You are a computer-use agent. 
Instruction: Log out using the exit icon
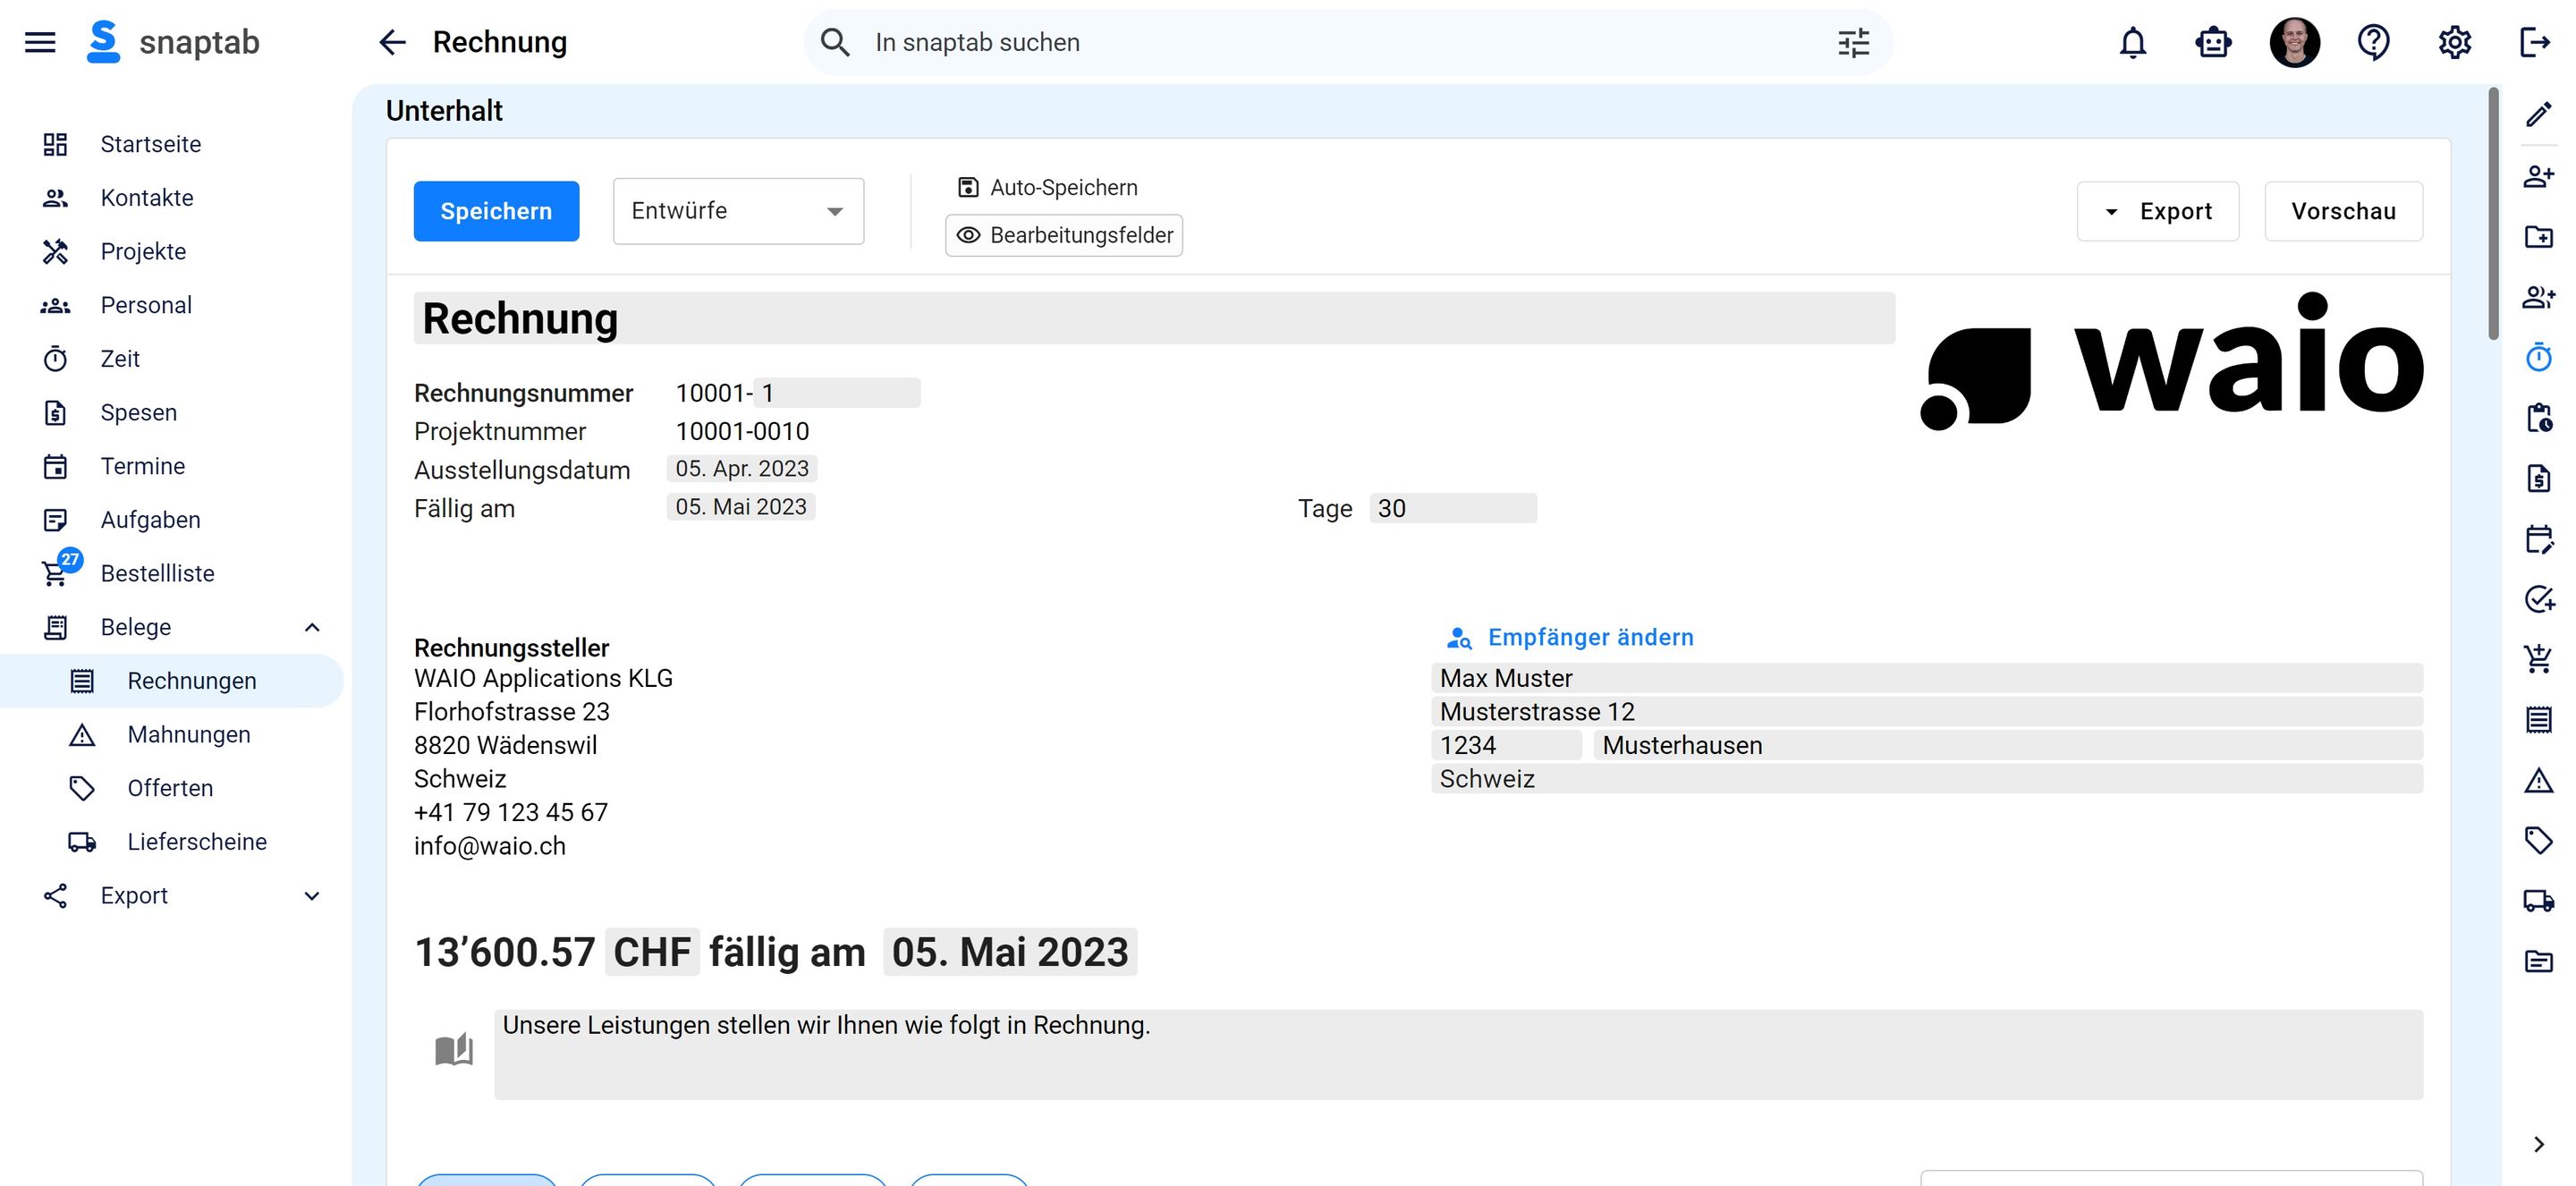[2535, 42]
